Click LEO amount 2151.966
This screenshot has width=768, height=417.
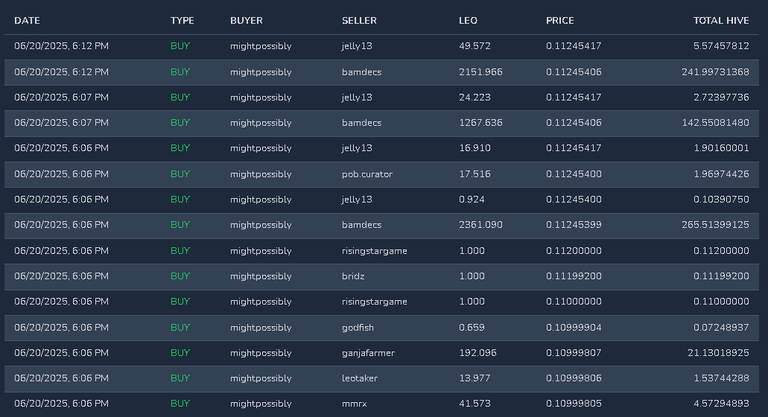[480, 72]
